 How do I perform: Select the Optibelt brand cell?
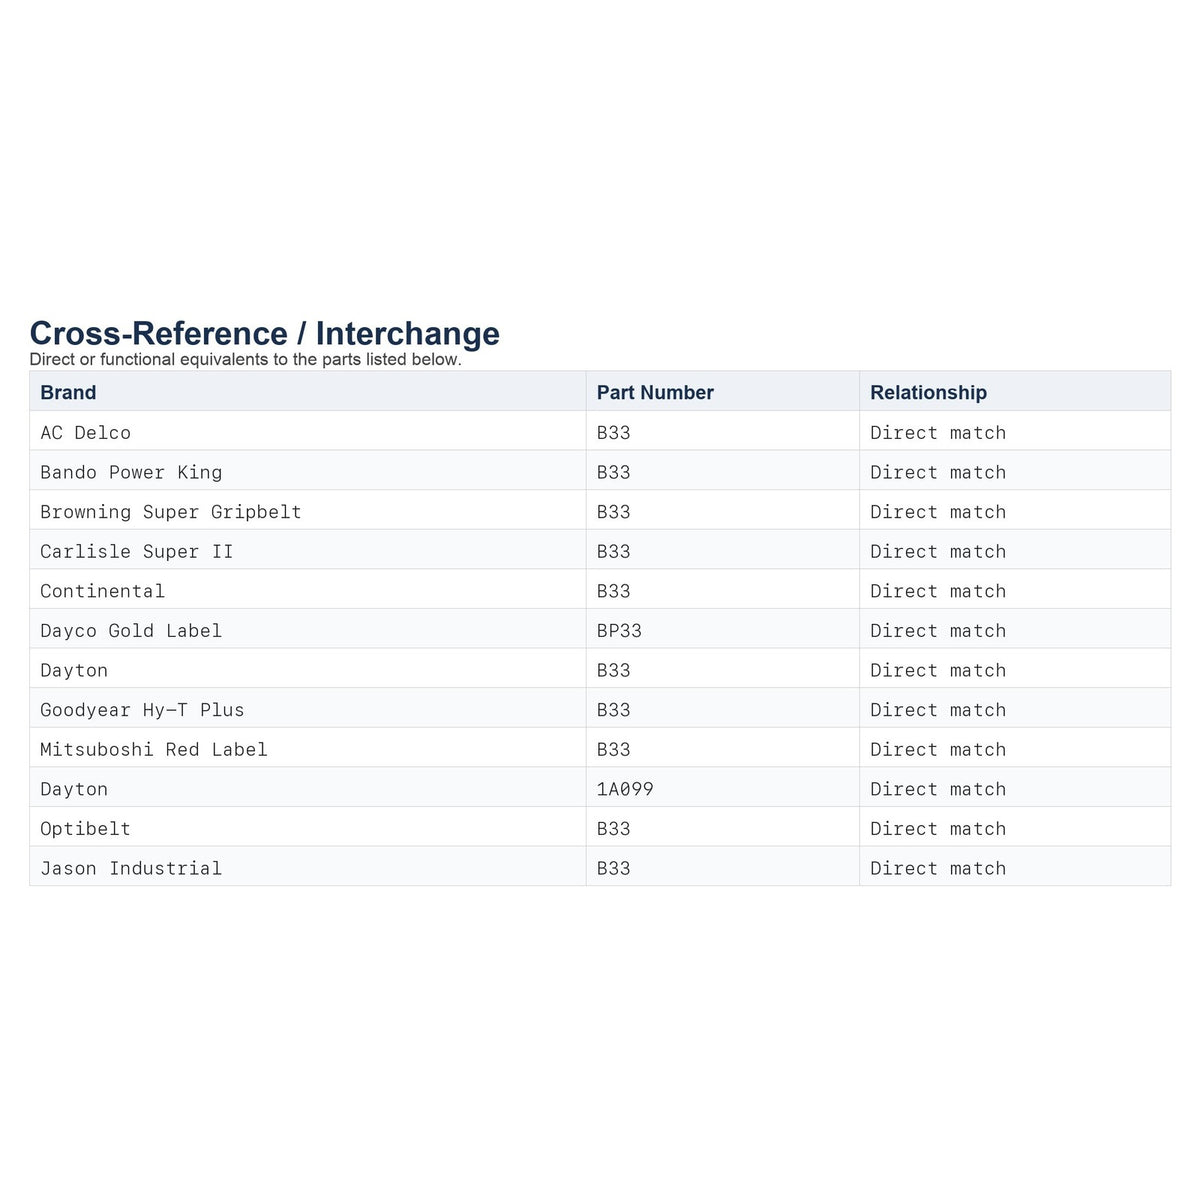click(x=308, y=828)
